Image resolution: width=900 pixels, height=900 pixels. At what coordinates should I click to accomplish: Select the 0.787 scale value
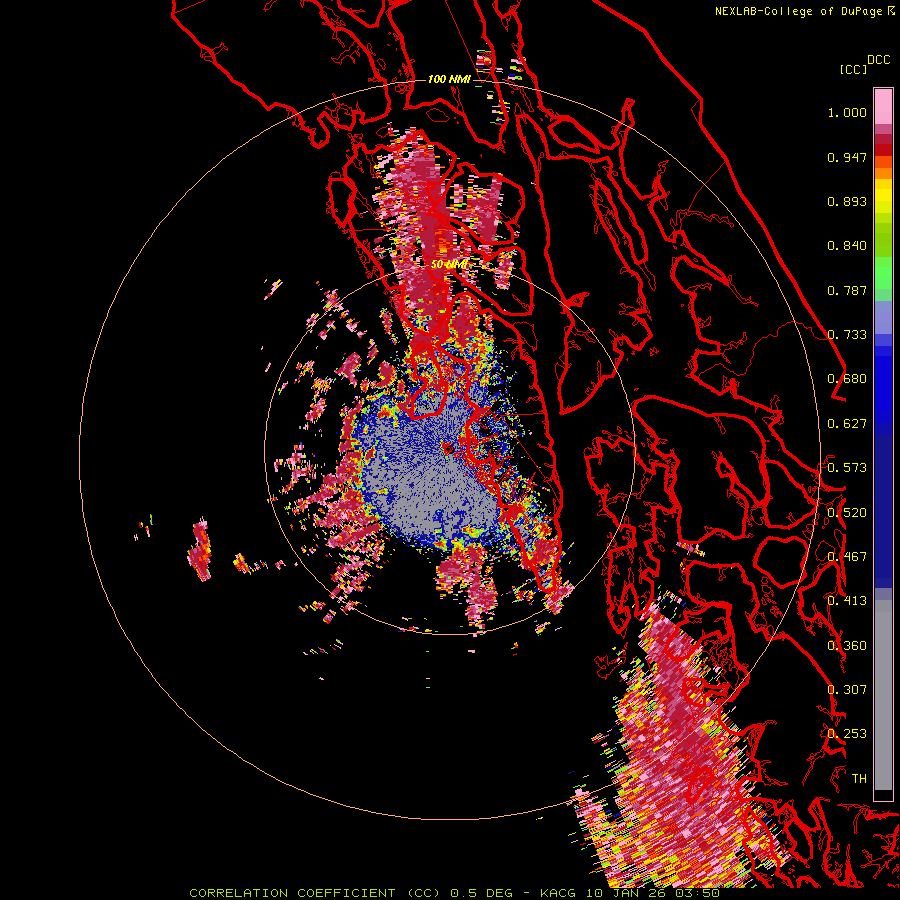pos(847,290)
